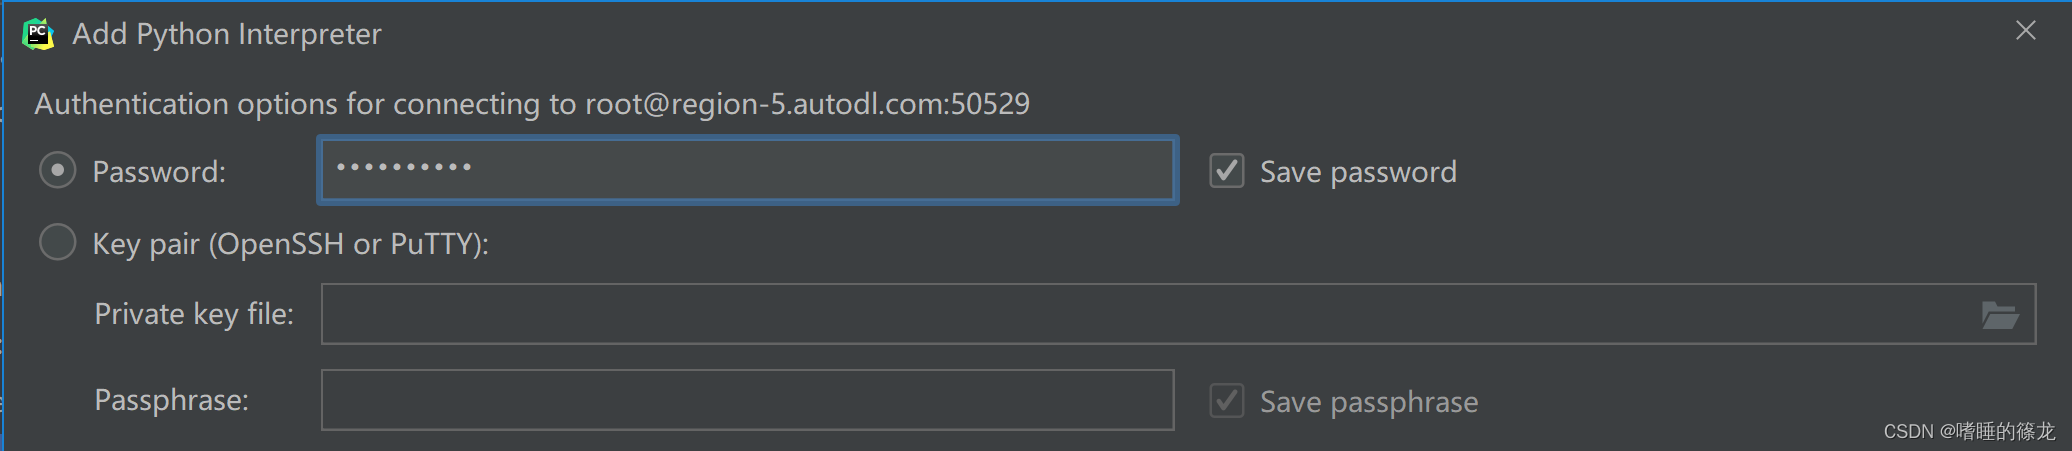Click into the Private key file field

[x=1178, y=314]
